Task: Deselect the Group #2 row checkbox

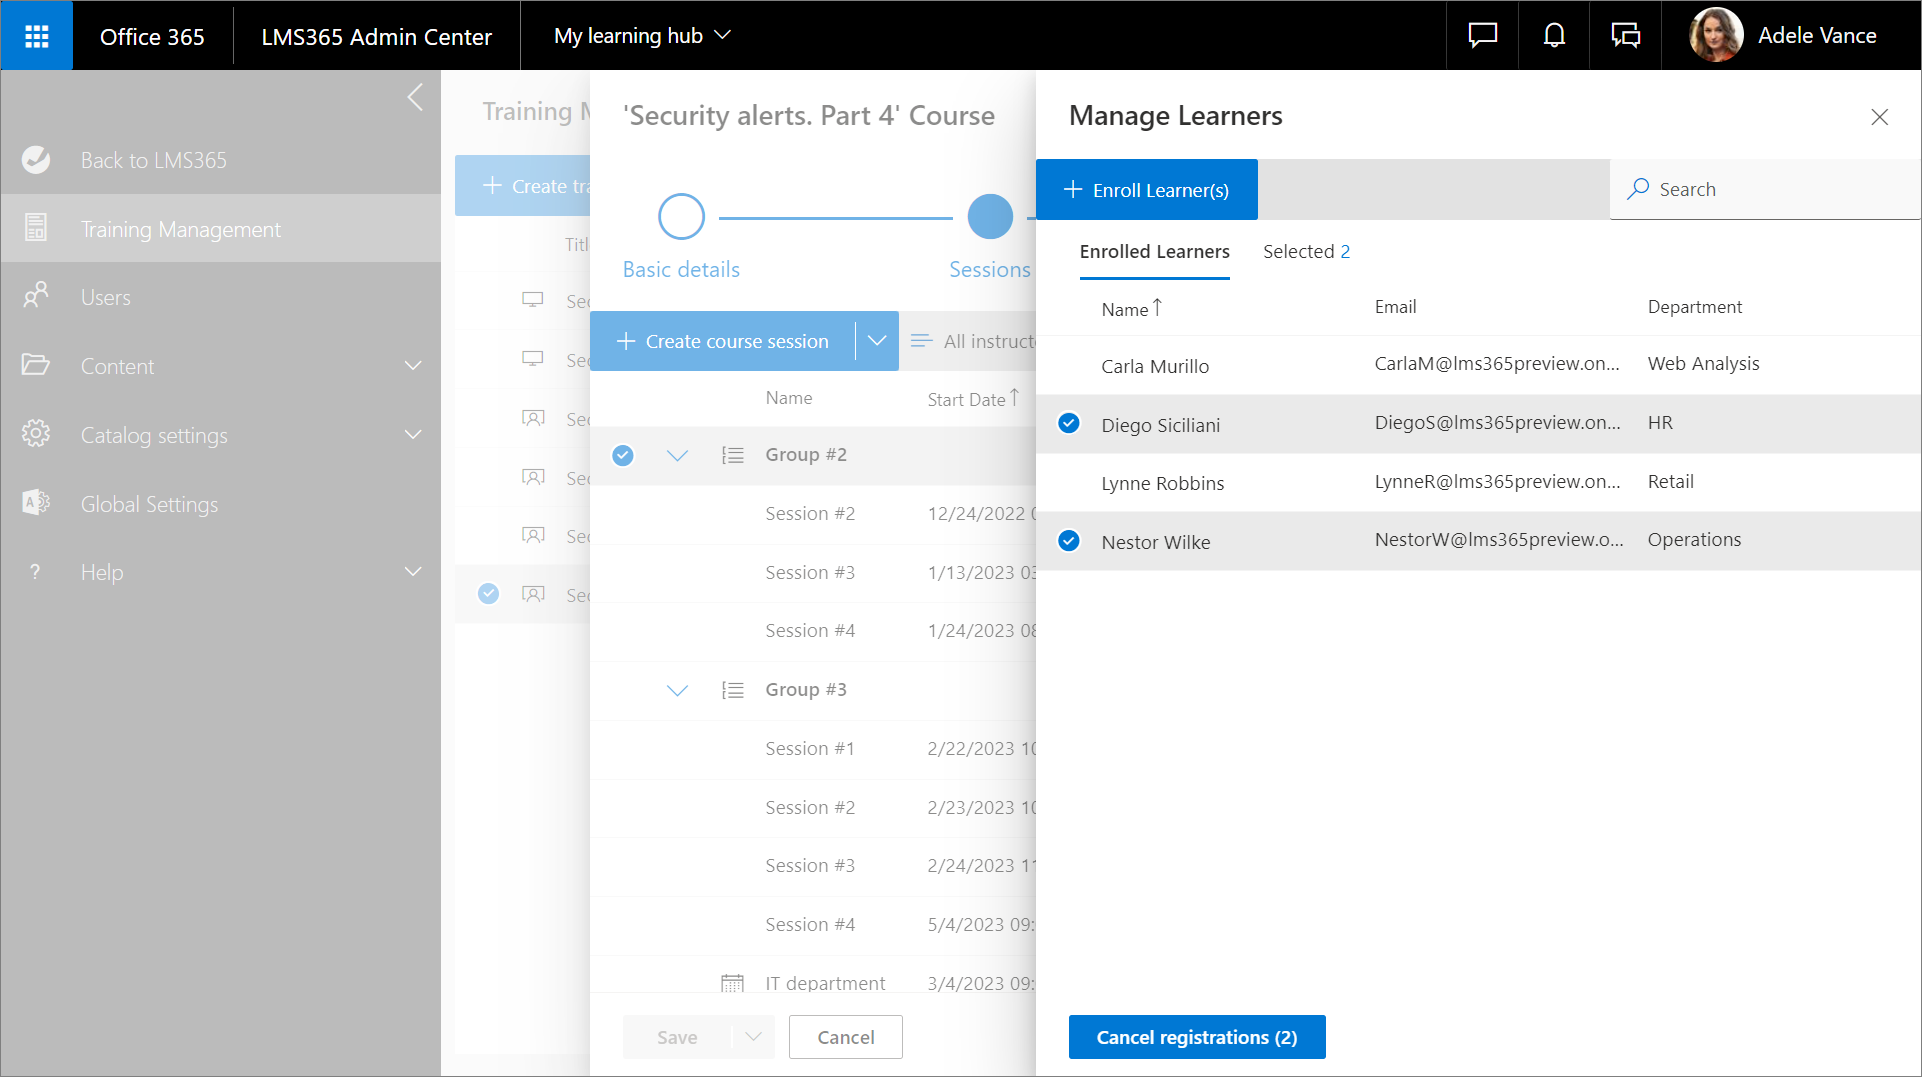Action: [x=623, y=456]
